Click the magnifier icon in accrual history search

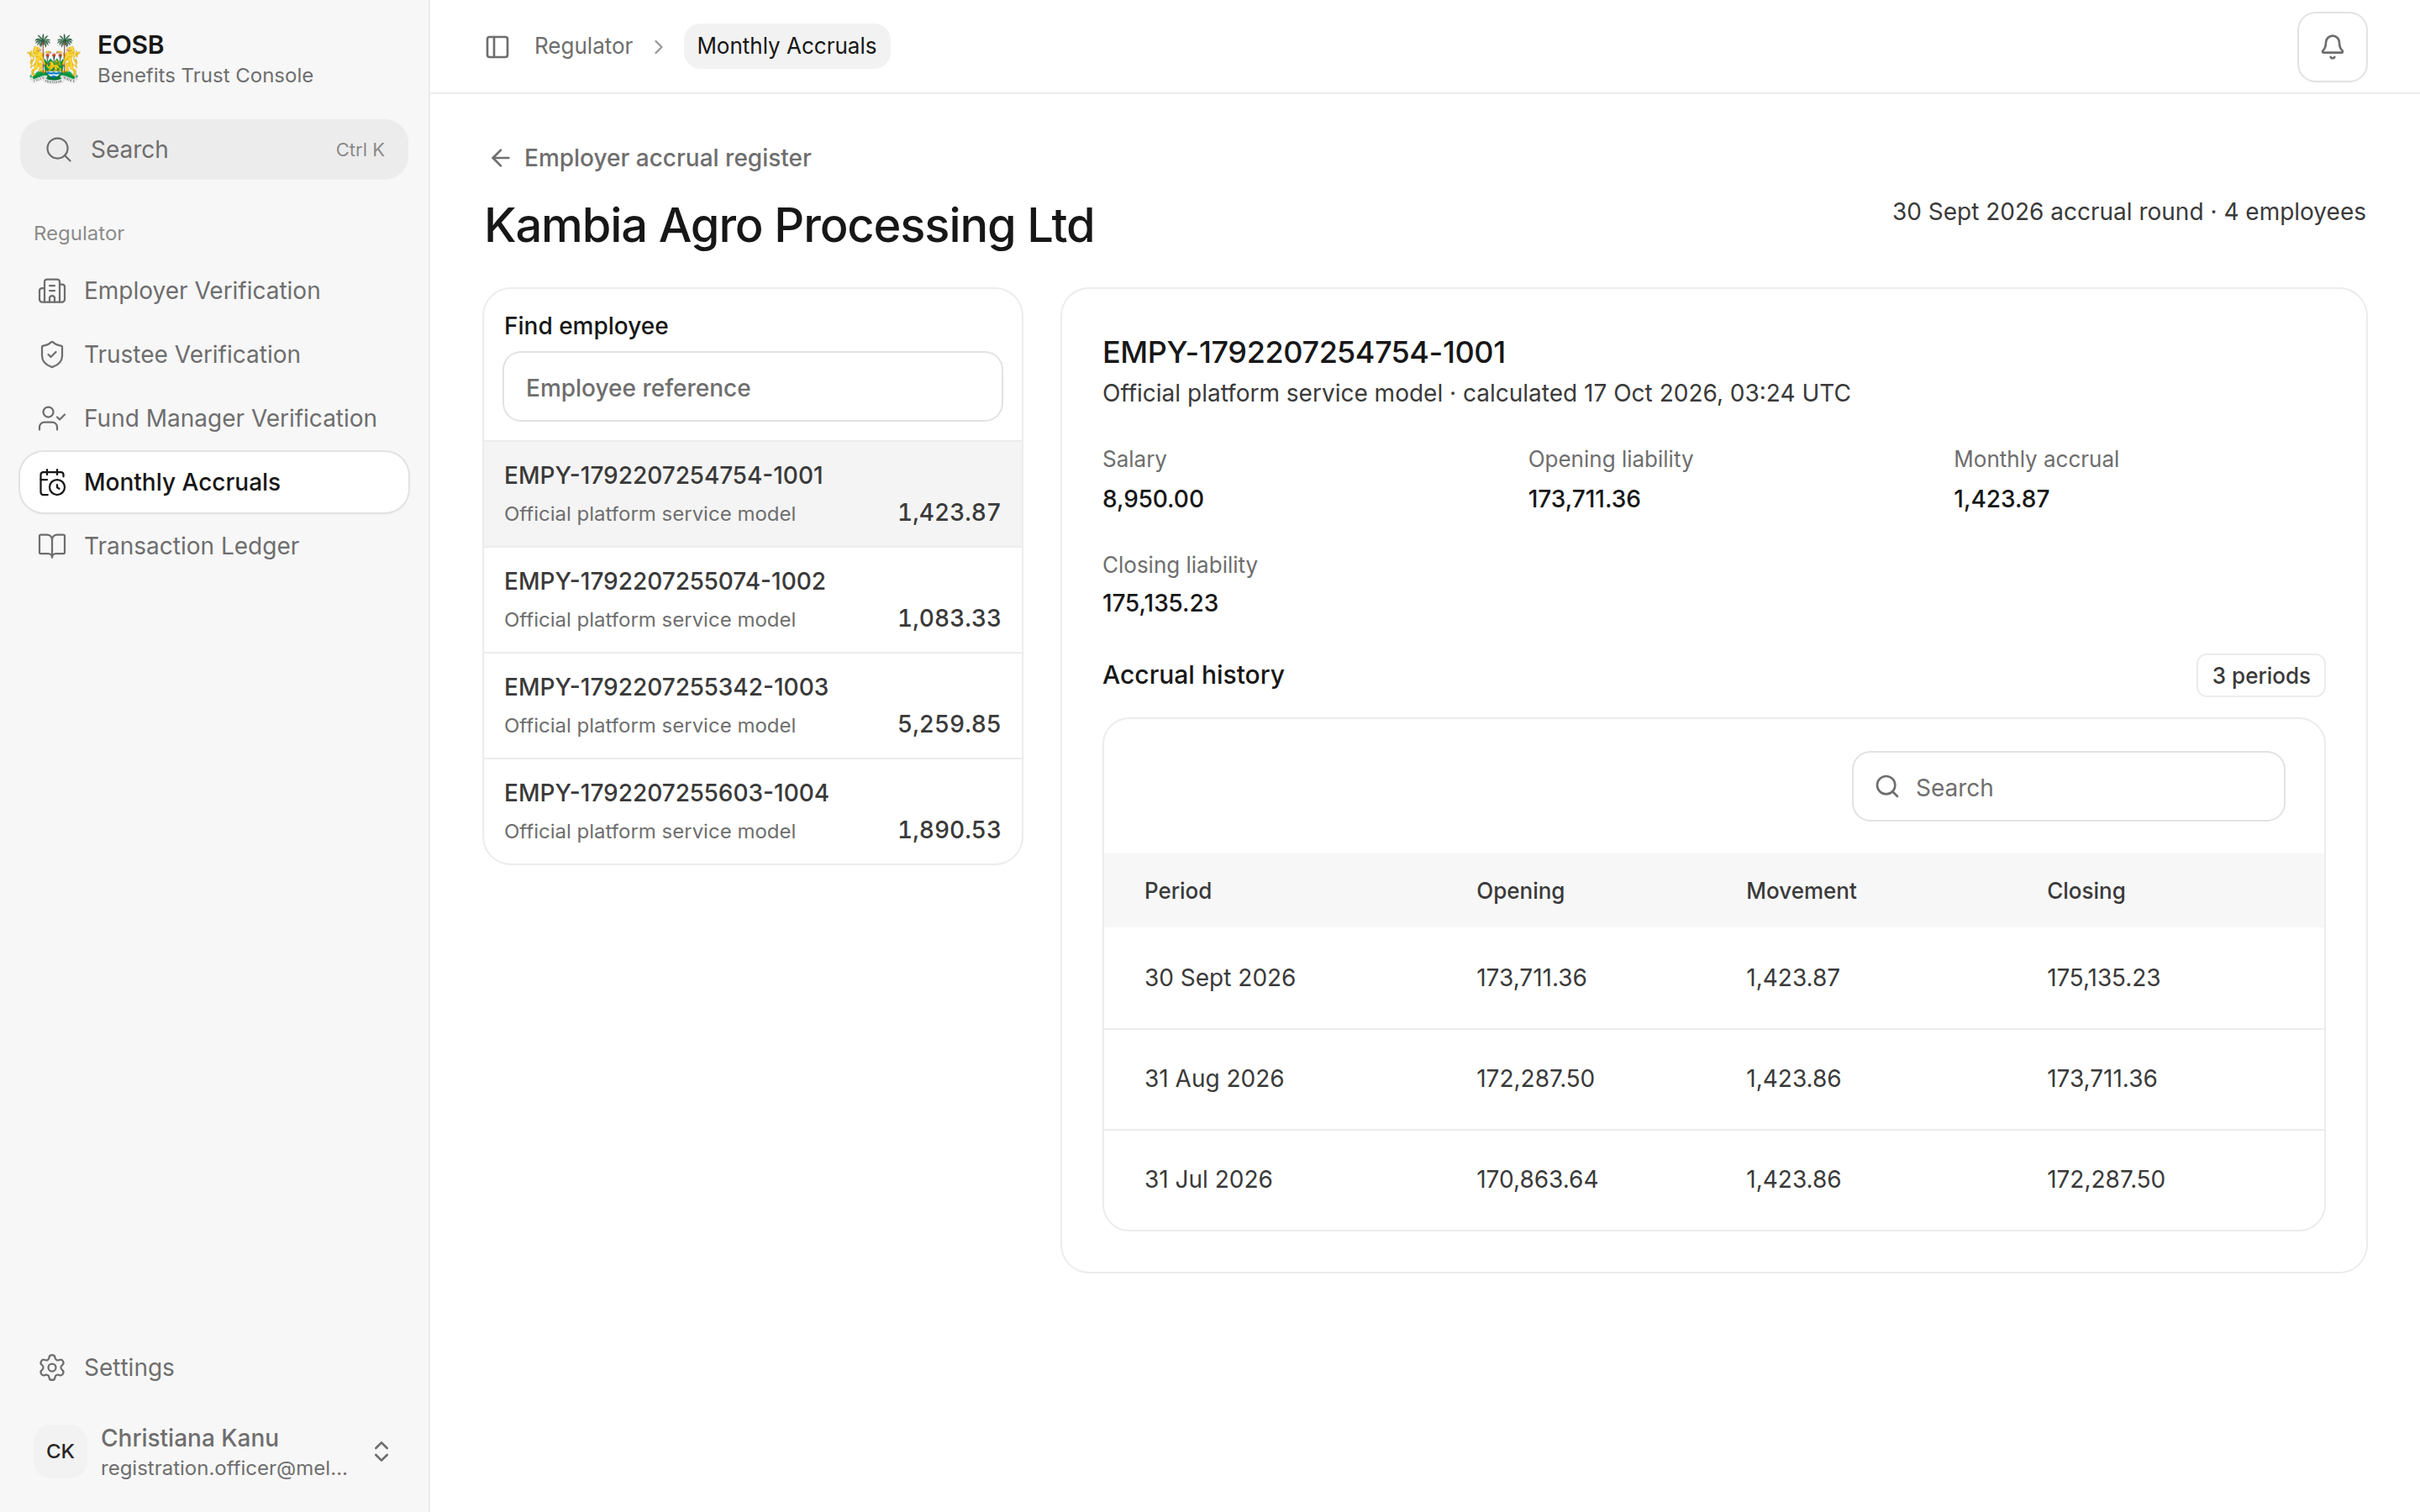pyautogui.click(x=1887, y=786)
